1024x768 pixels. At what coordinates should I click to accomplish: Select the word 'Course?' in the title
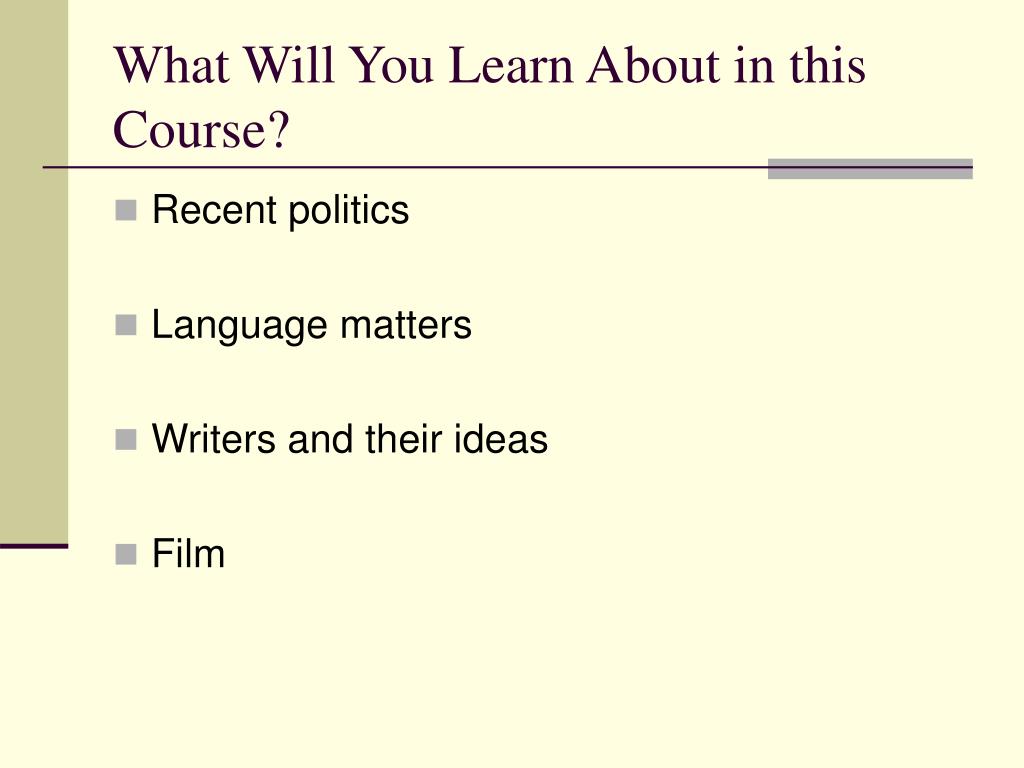200,129
